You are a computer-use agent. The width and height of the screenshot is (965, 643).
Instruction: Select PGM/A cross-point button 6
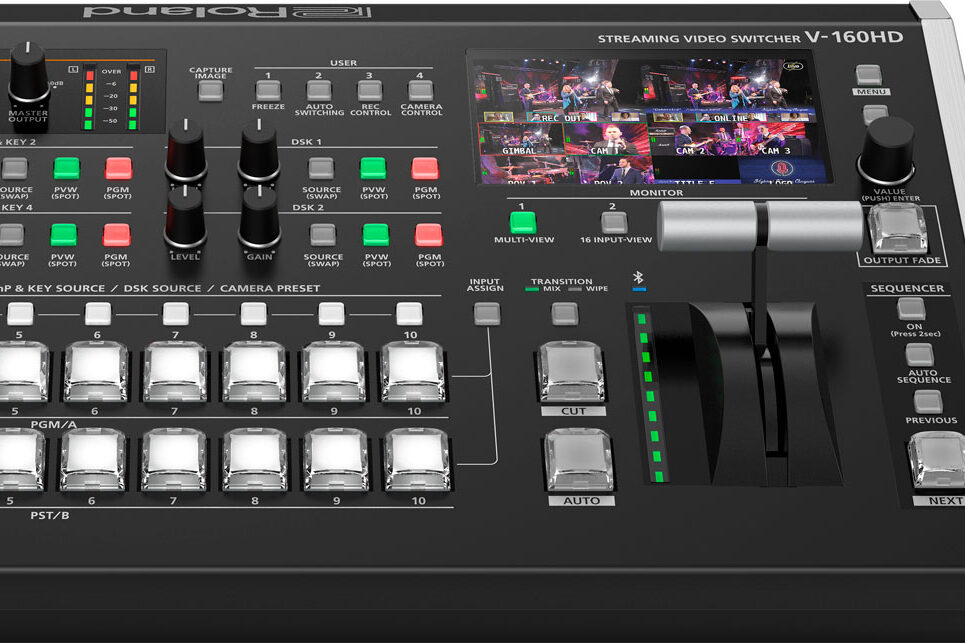pos(96,373)
